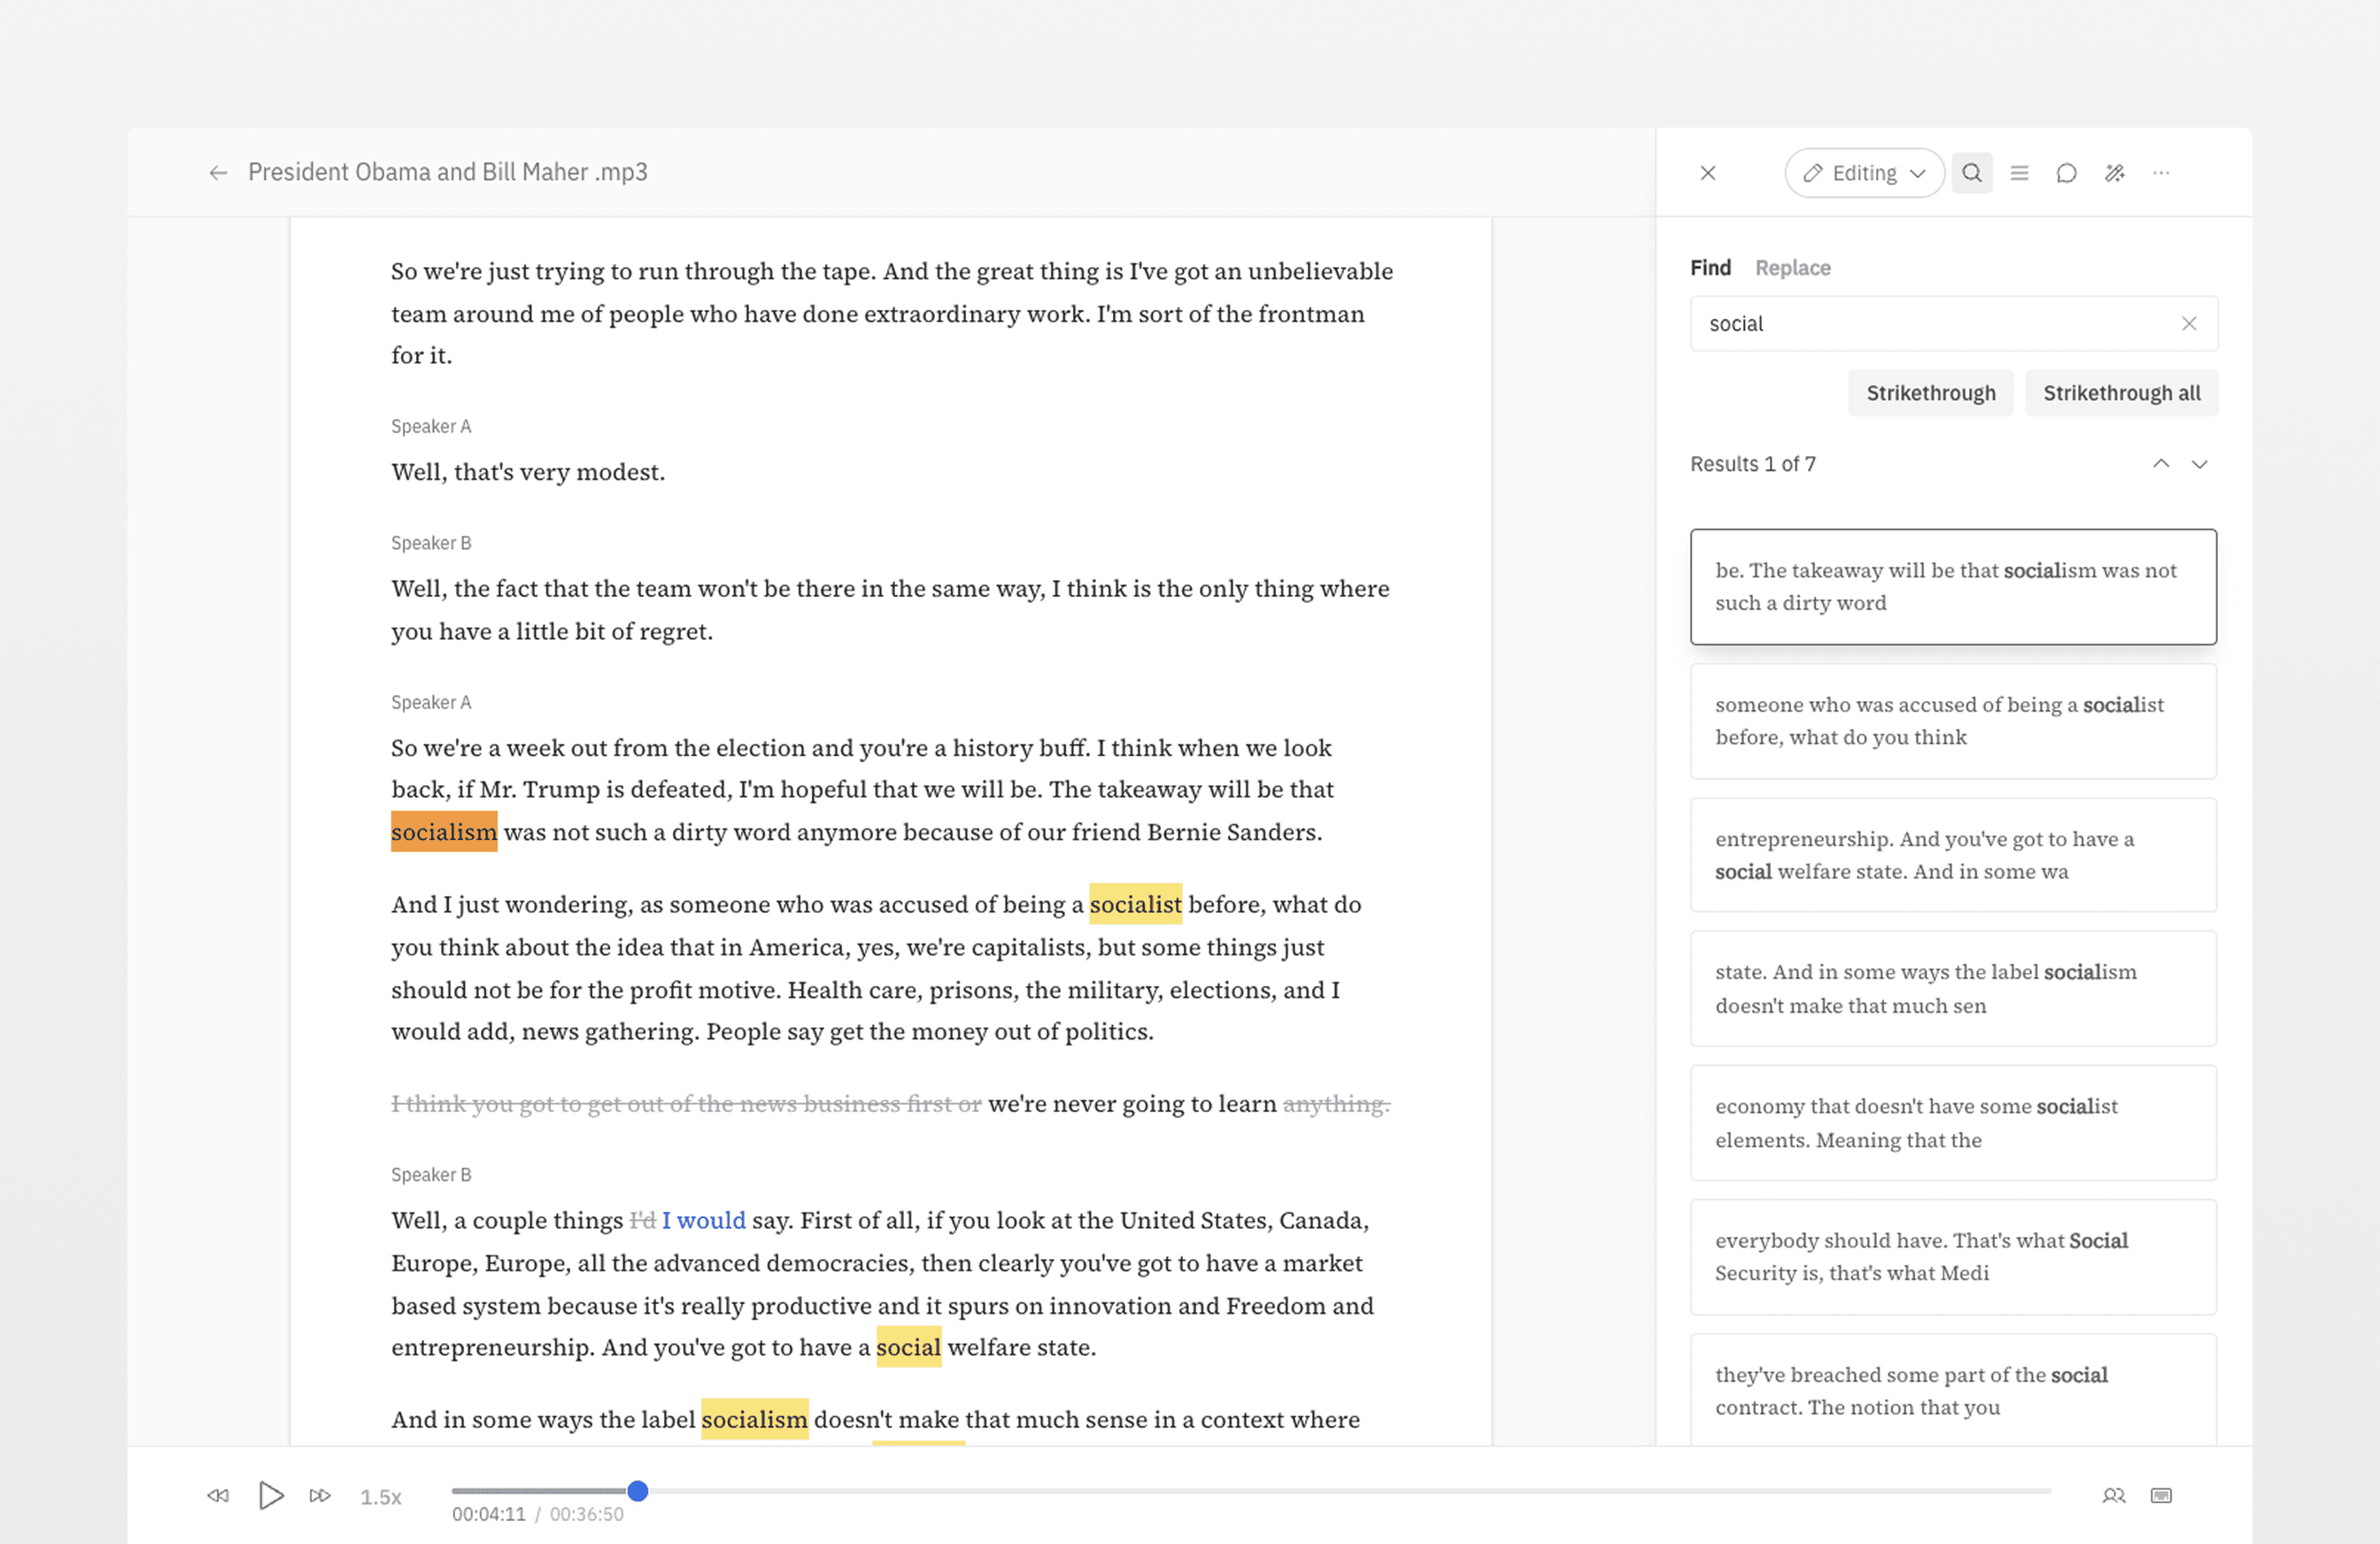Clear the search field with the X
The width and height of the screenshot is (2380, 1544).
coord(2189,324)
